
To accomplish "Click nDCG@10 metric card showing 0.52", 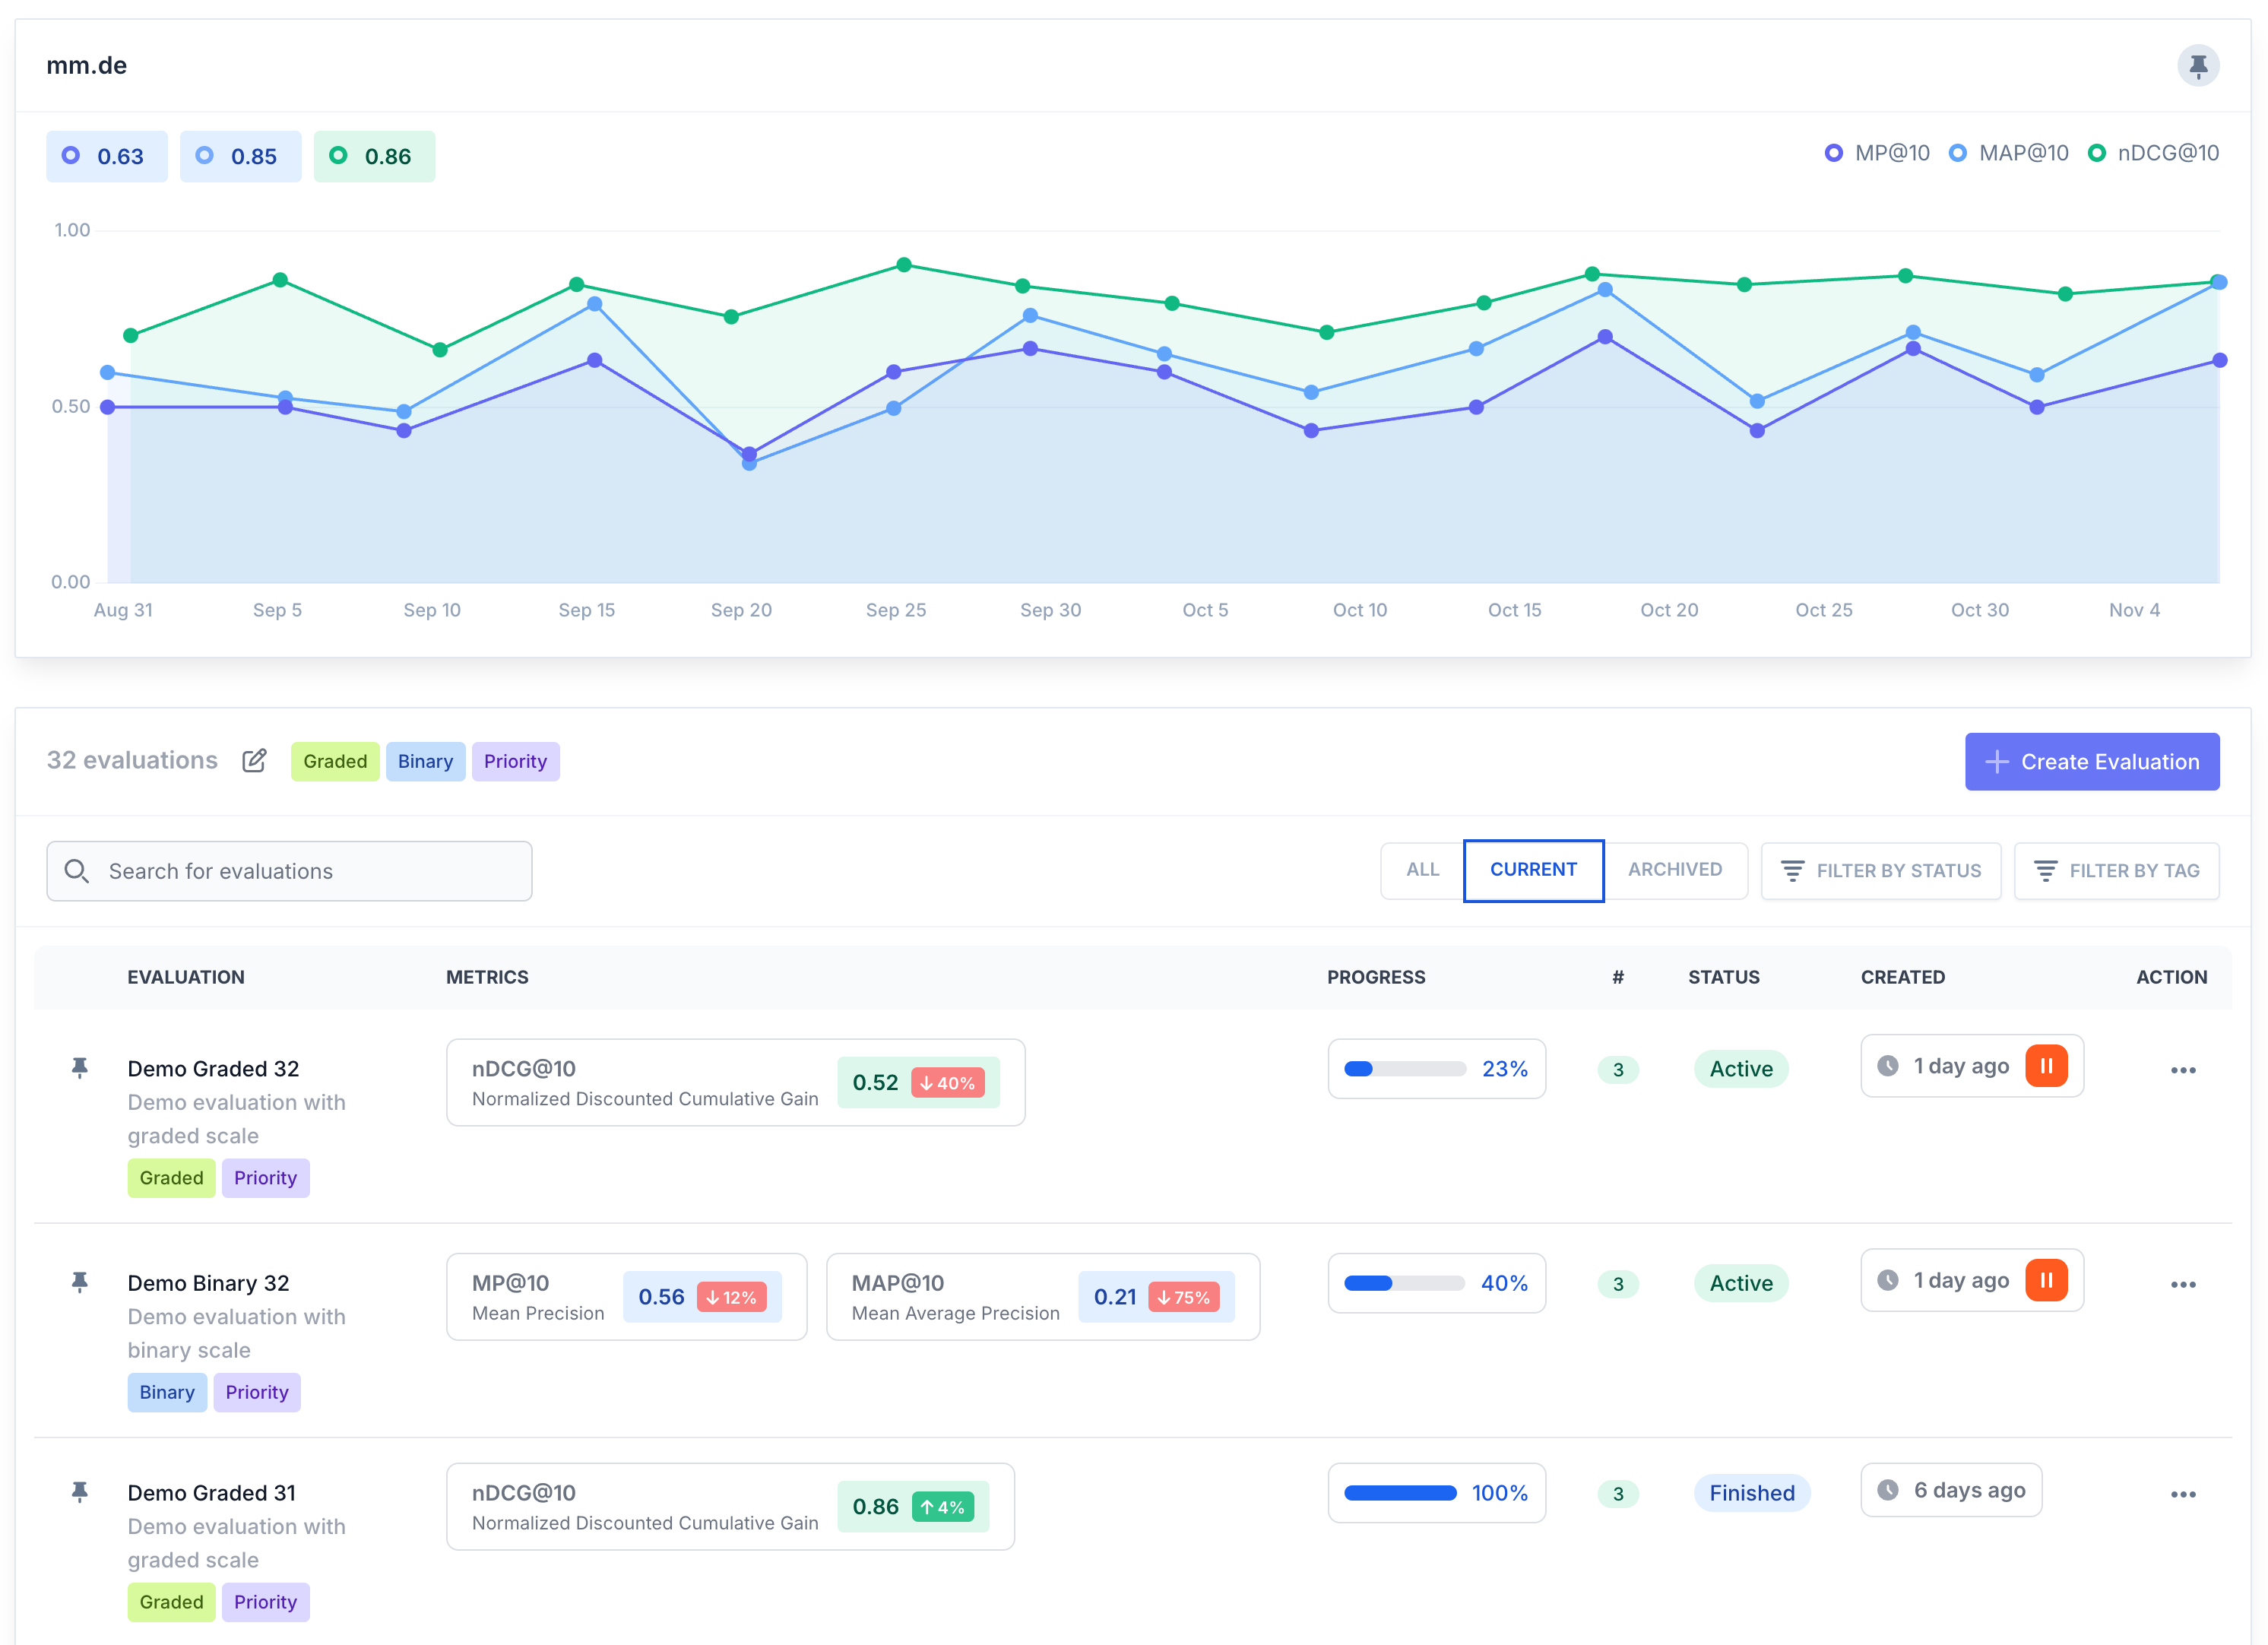I will coord(735,1083).
